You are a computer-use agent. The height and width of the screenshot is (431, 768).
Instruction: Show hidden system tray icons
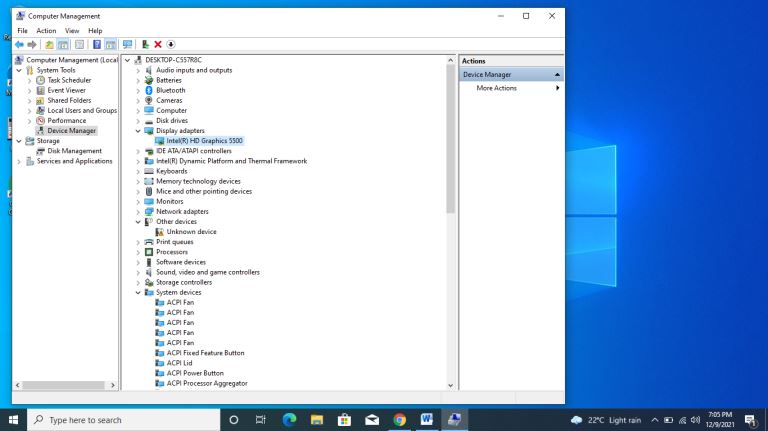pyautogui.click(x=654, y=420)
